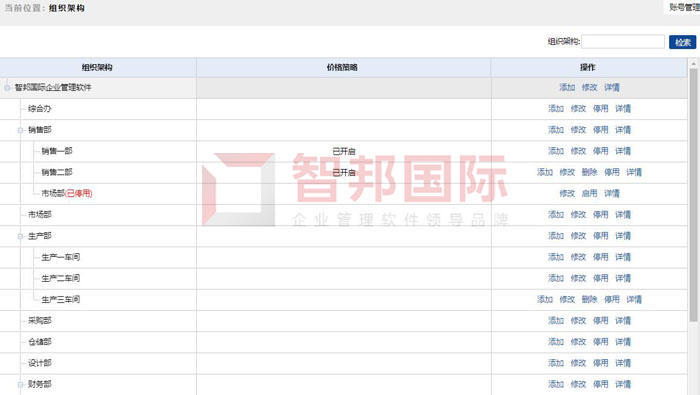Click the 组织架构 search input field

pyautogui.click(x=623, y=42)
